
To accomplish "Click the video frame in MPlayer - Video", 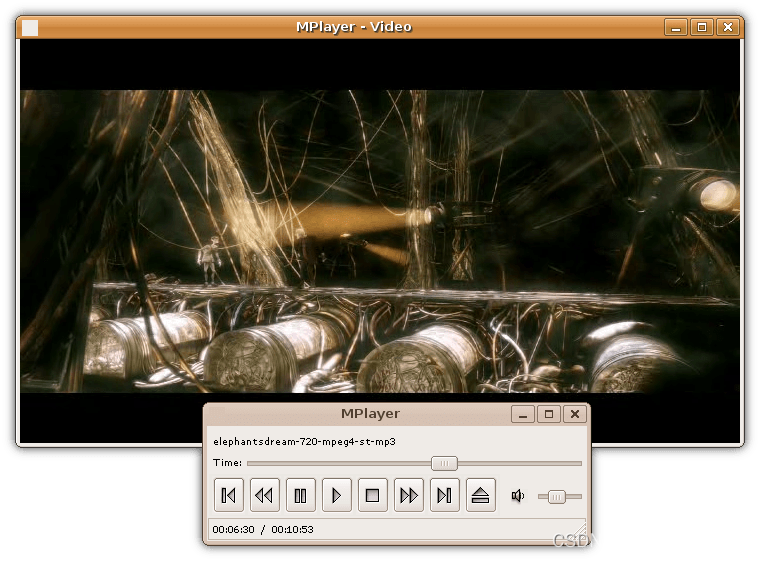I will (380, 241).
